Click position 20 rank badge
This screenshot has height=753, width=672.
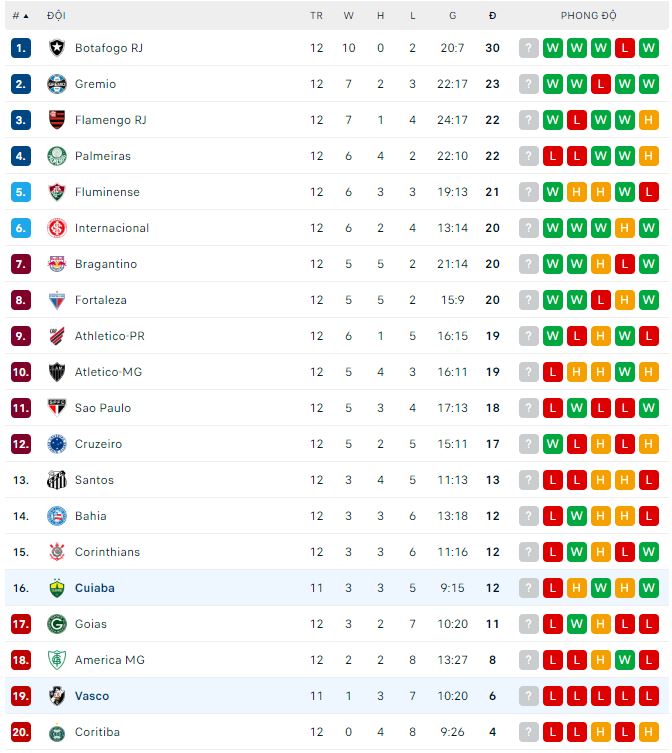pyautogui.click(x=21, y=732)
